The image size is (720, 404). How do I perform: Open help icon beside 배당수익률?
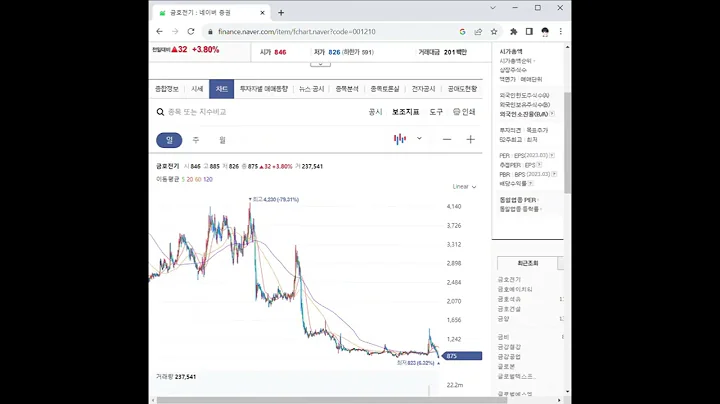click(530, 184)
